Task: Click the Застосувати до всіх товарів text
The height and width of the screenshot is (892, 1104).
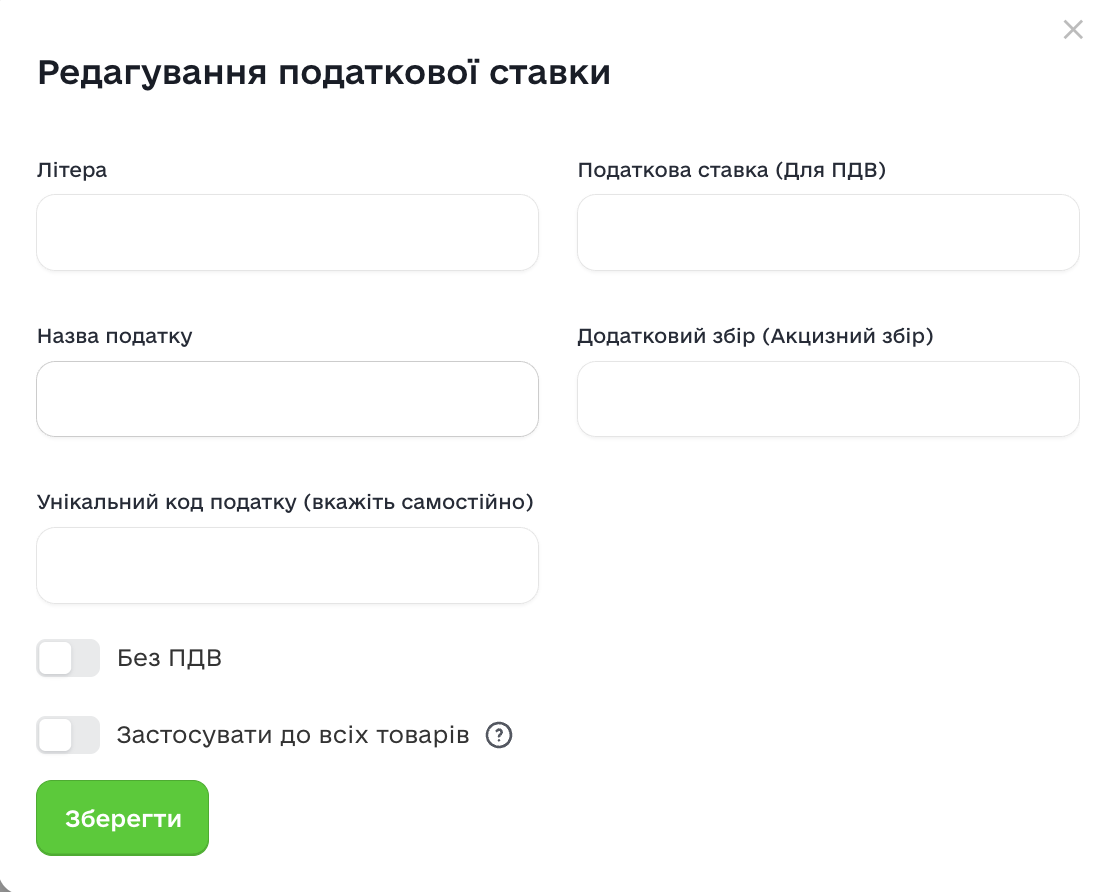Action: click(293, 736)
